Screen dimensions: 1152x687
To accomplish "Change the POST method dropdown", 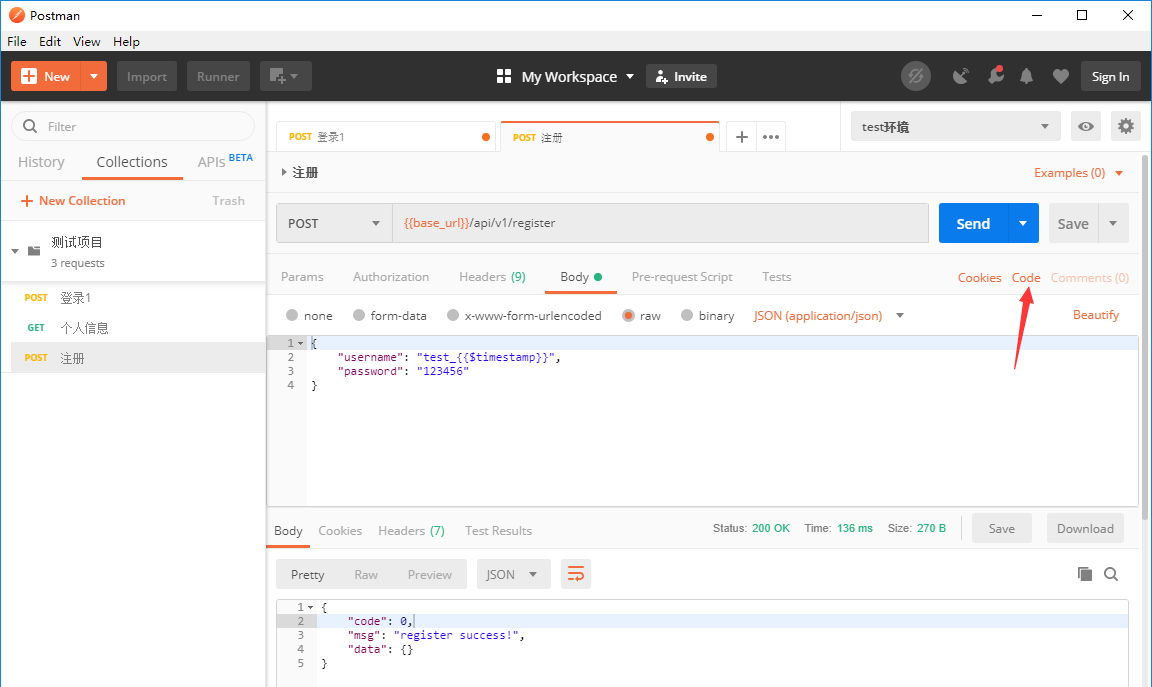I will pos(334,223).
